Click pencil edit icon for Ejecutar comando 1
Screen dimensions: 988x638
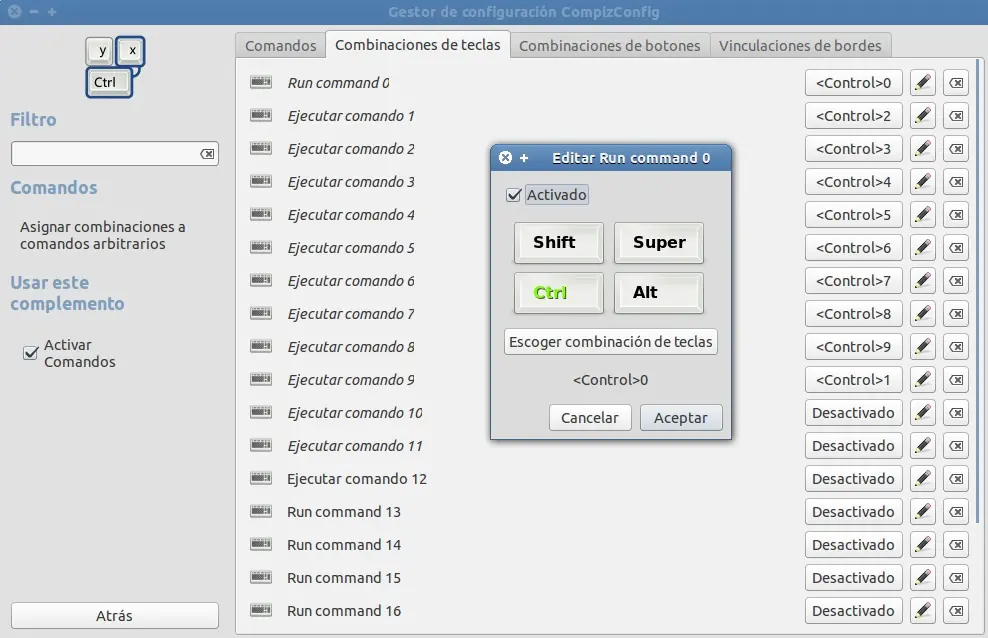pos(923,116)
